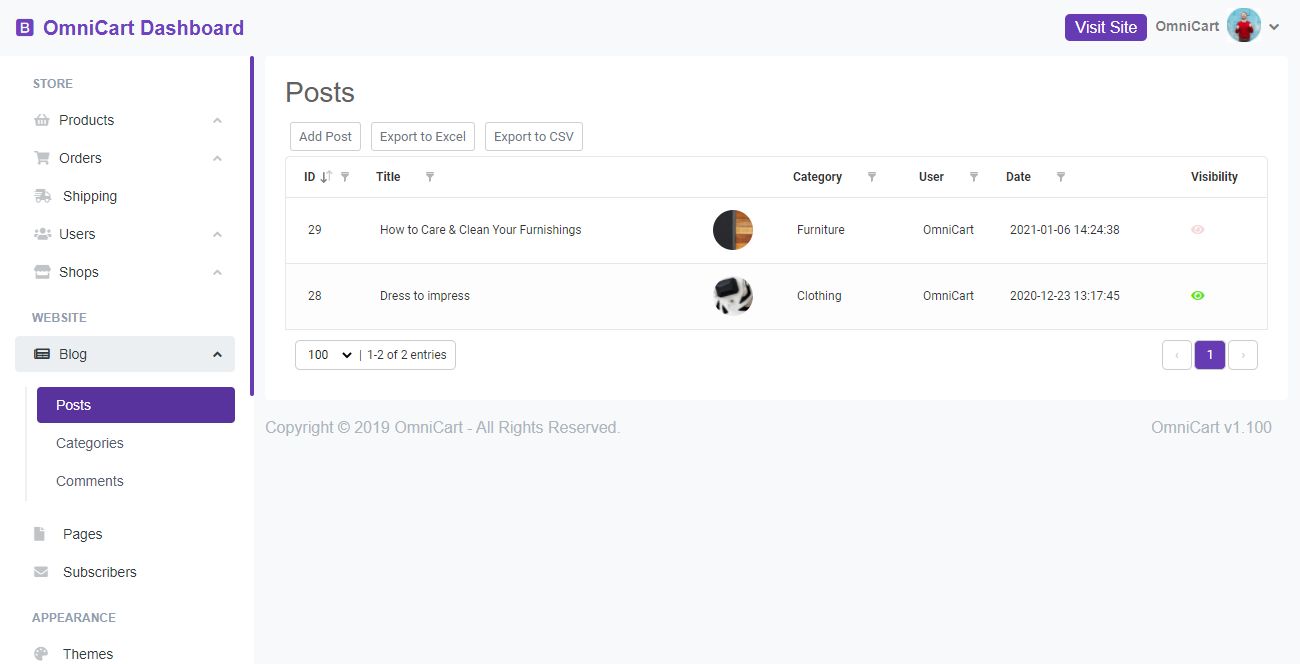Click the Visit Site button
1300x664 pixels.
coord(1105,27)
